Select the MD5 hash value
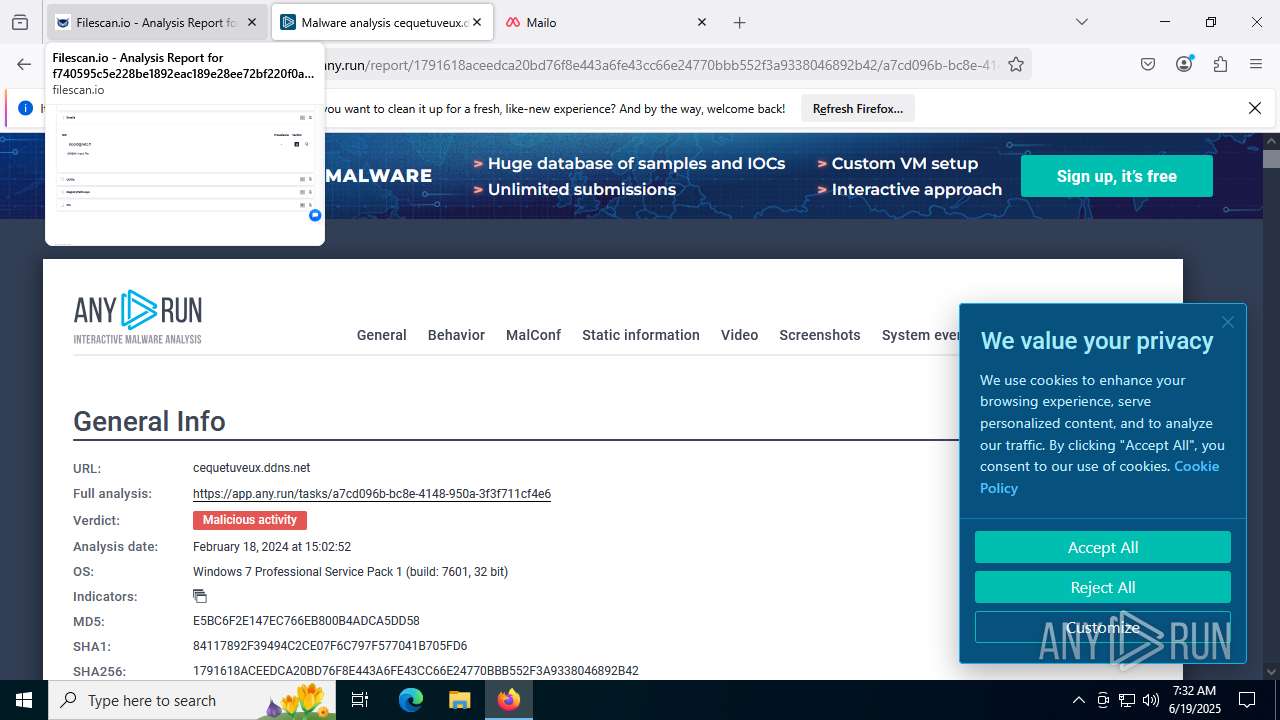Viewport: 1280px width, 720px height. (x=306, y=621)
